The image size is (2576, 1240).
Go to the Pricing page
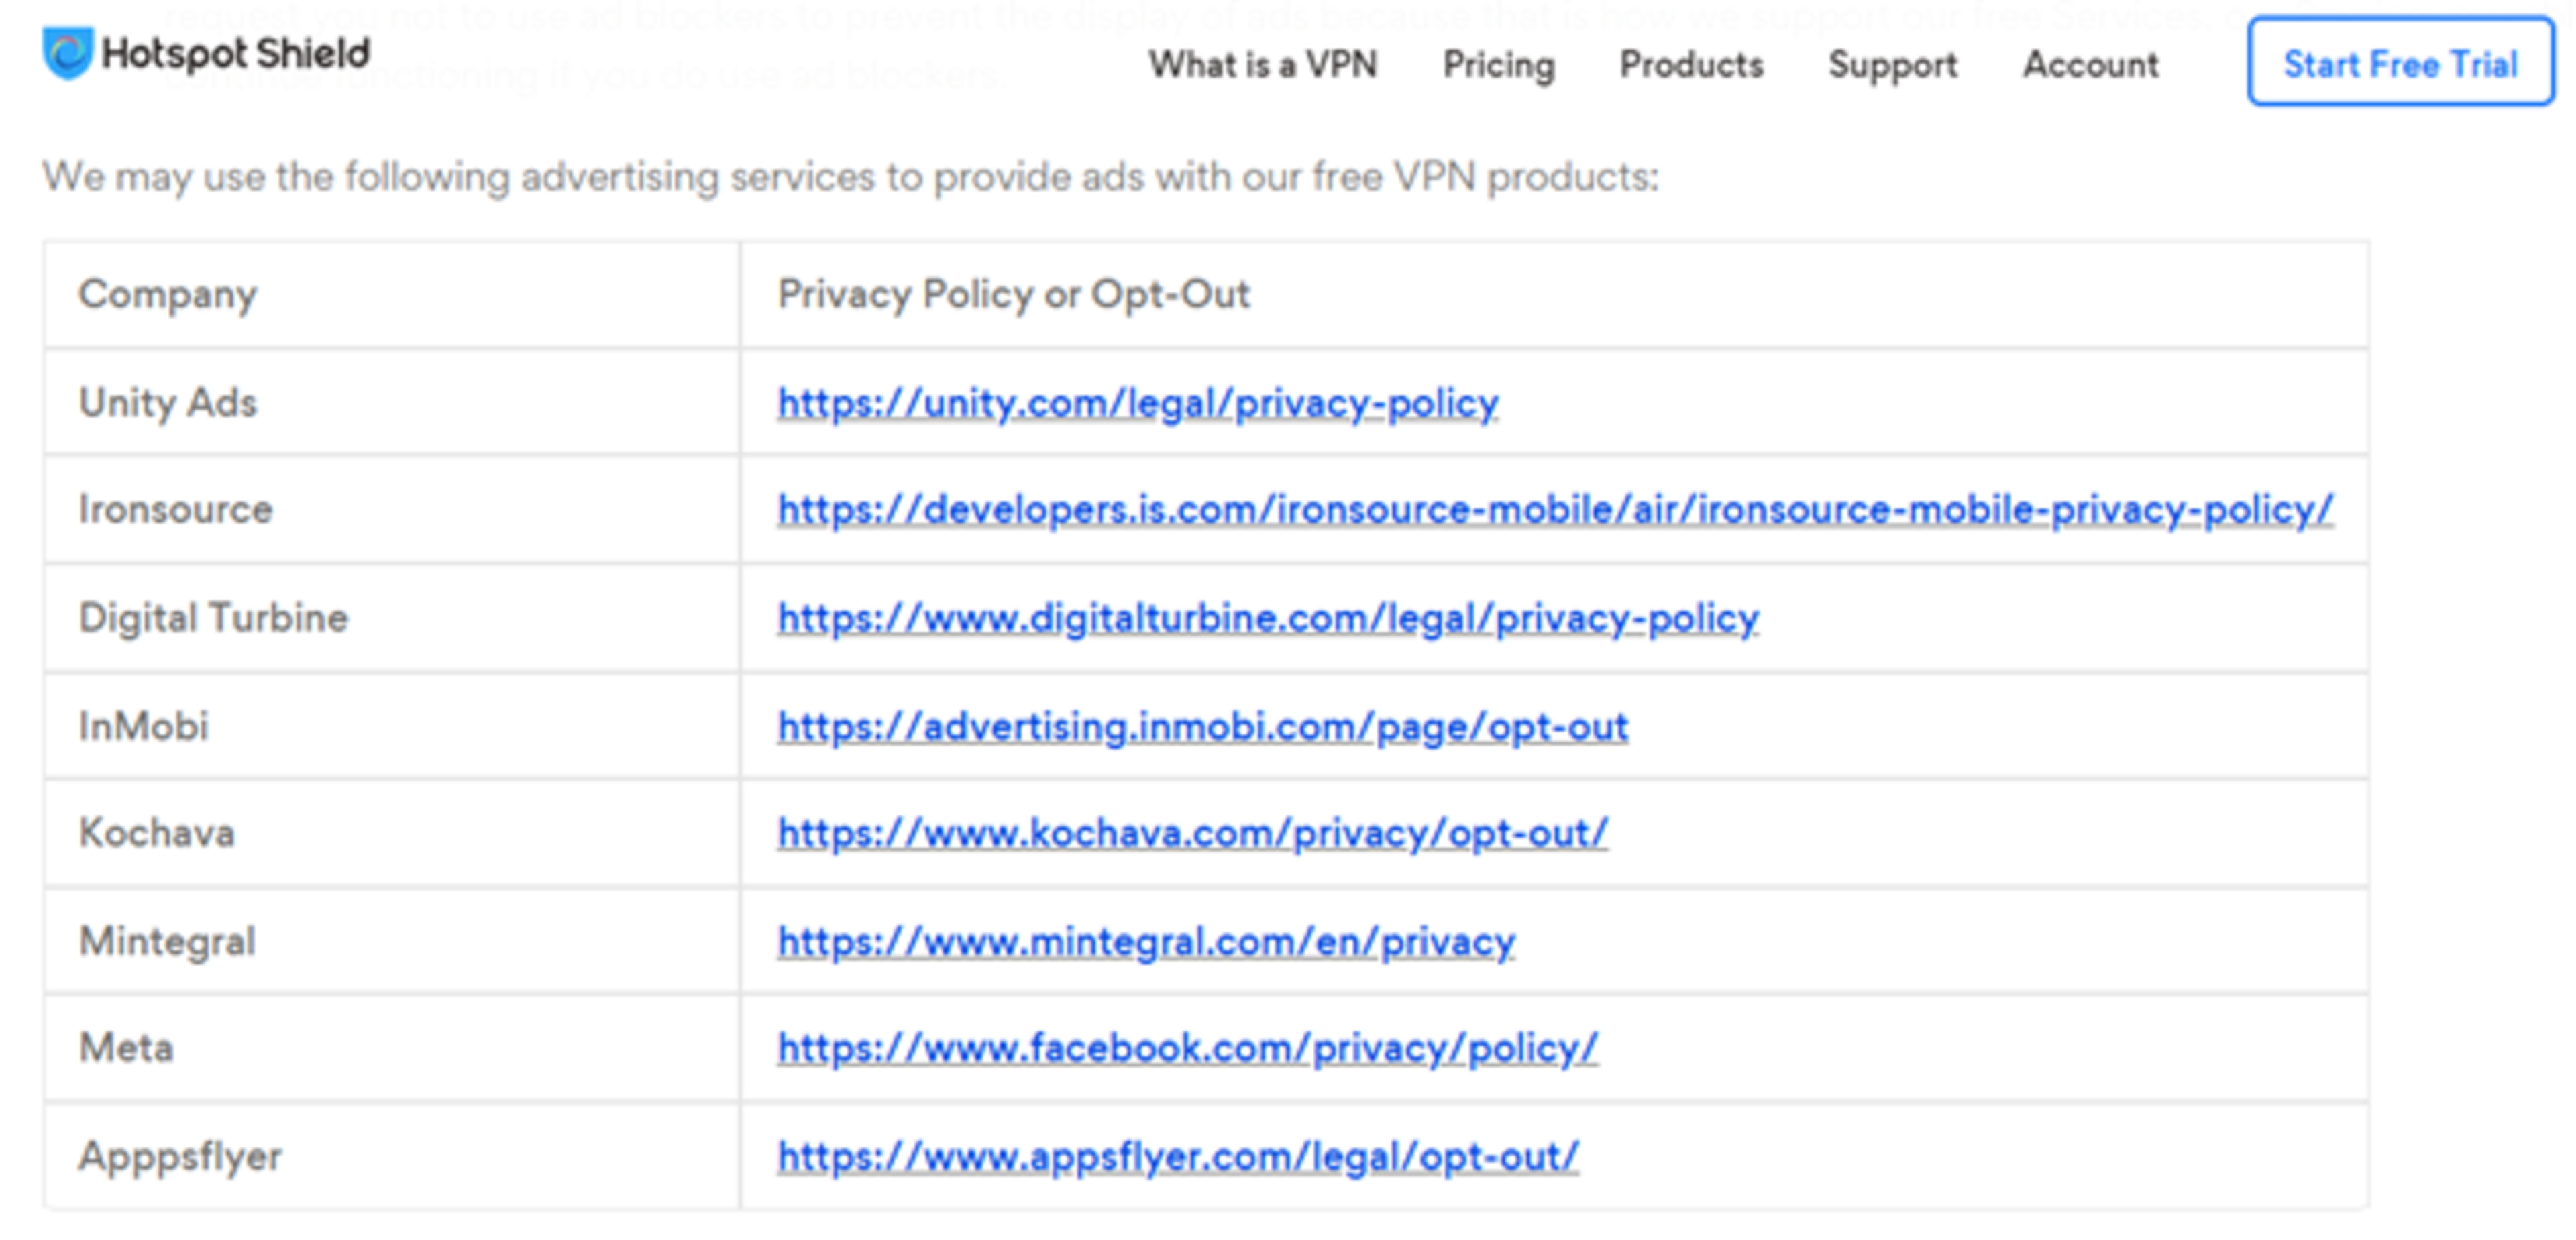1498,65
